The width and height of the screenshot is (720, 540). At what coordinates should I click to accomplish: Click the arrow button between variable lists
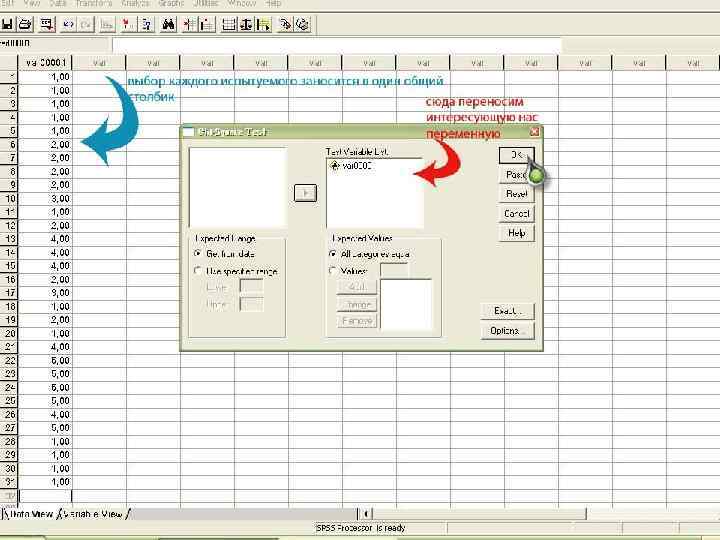point(305,193)
